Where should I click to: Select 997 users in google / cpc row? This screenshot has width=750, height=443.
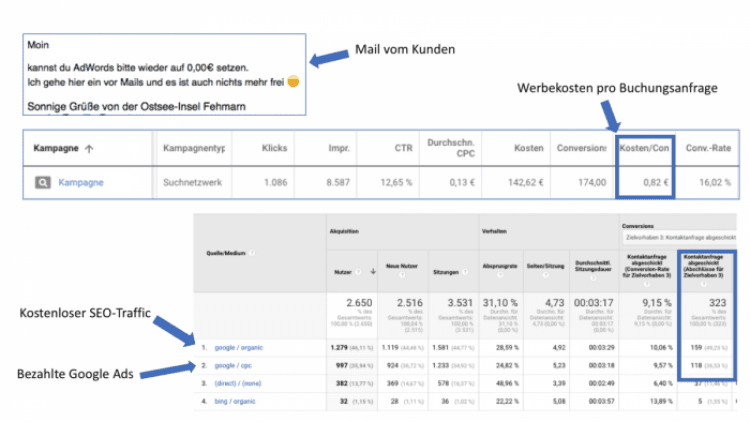pyautogui.click(x=342, y=365)
